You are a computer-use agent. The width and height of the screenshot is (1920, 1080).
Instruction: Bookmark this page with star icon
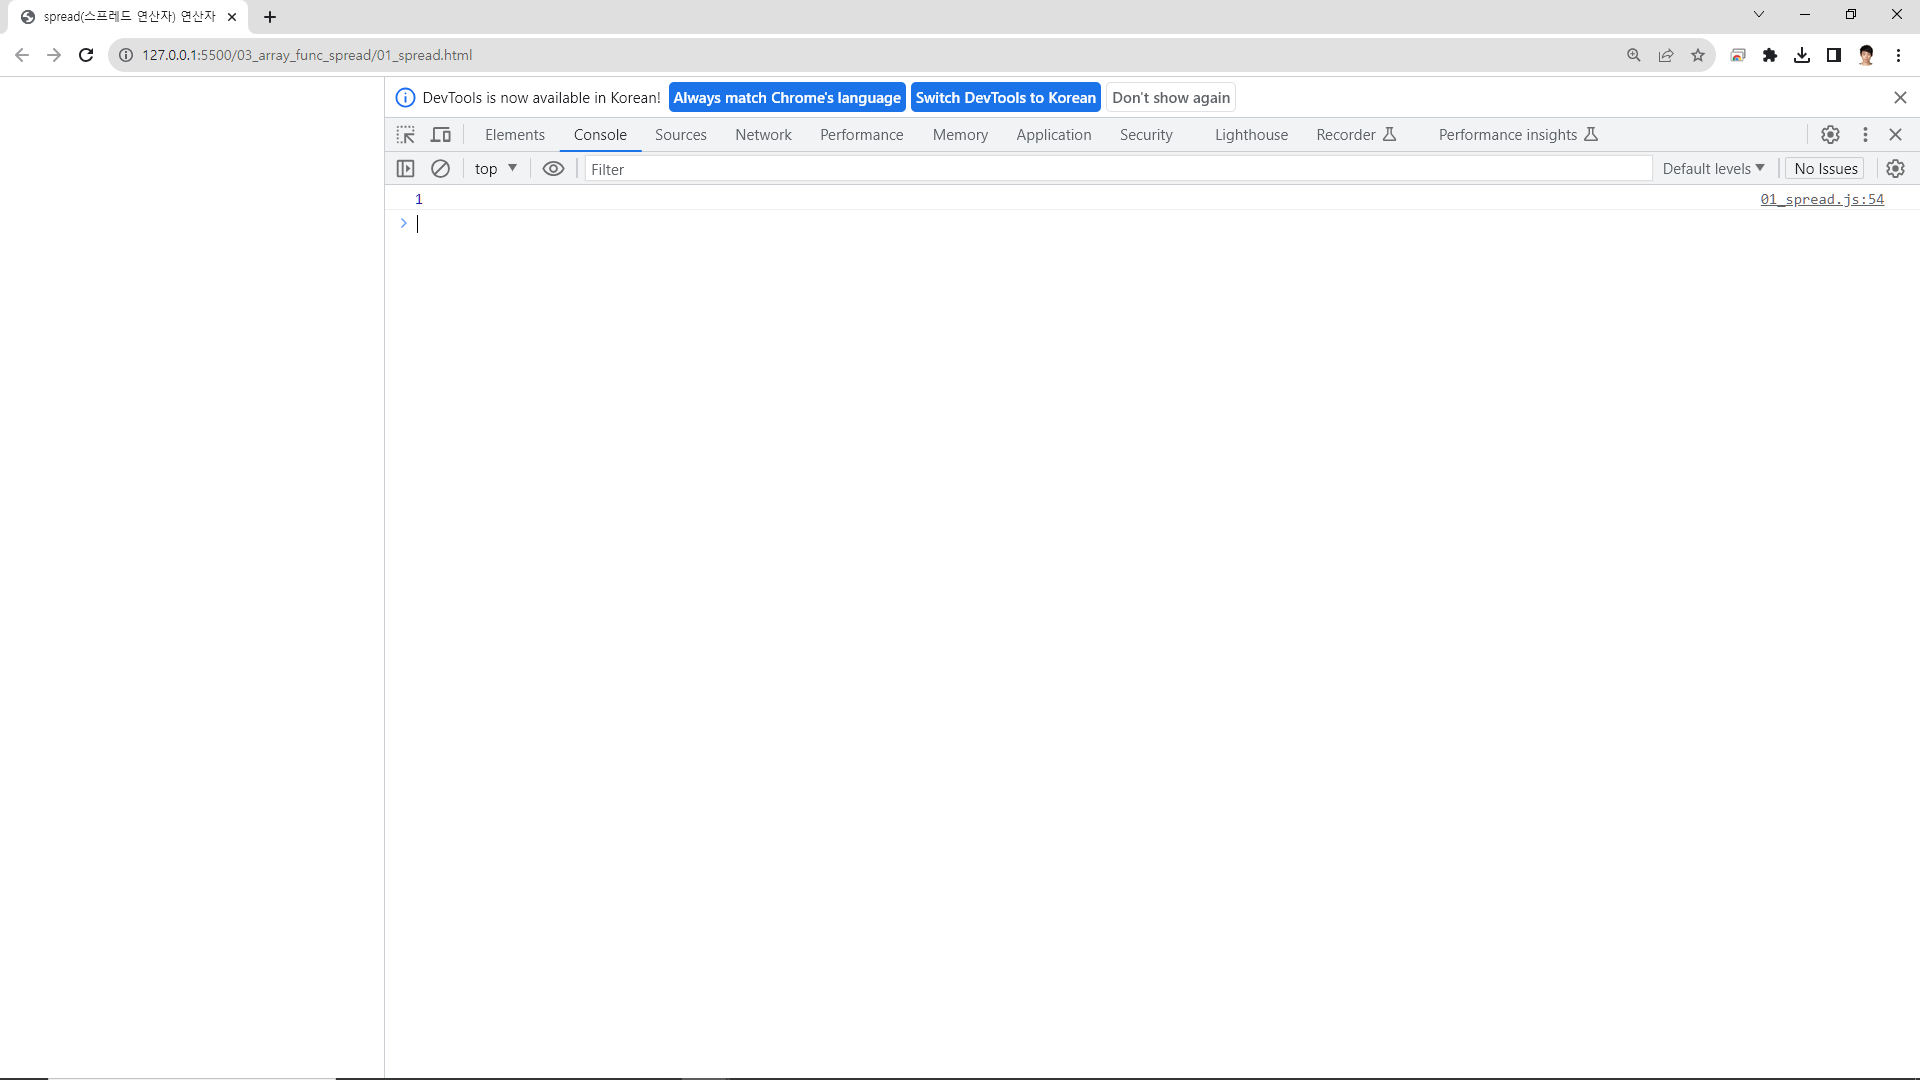point(1698,56)
